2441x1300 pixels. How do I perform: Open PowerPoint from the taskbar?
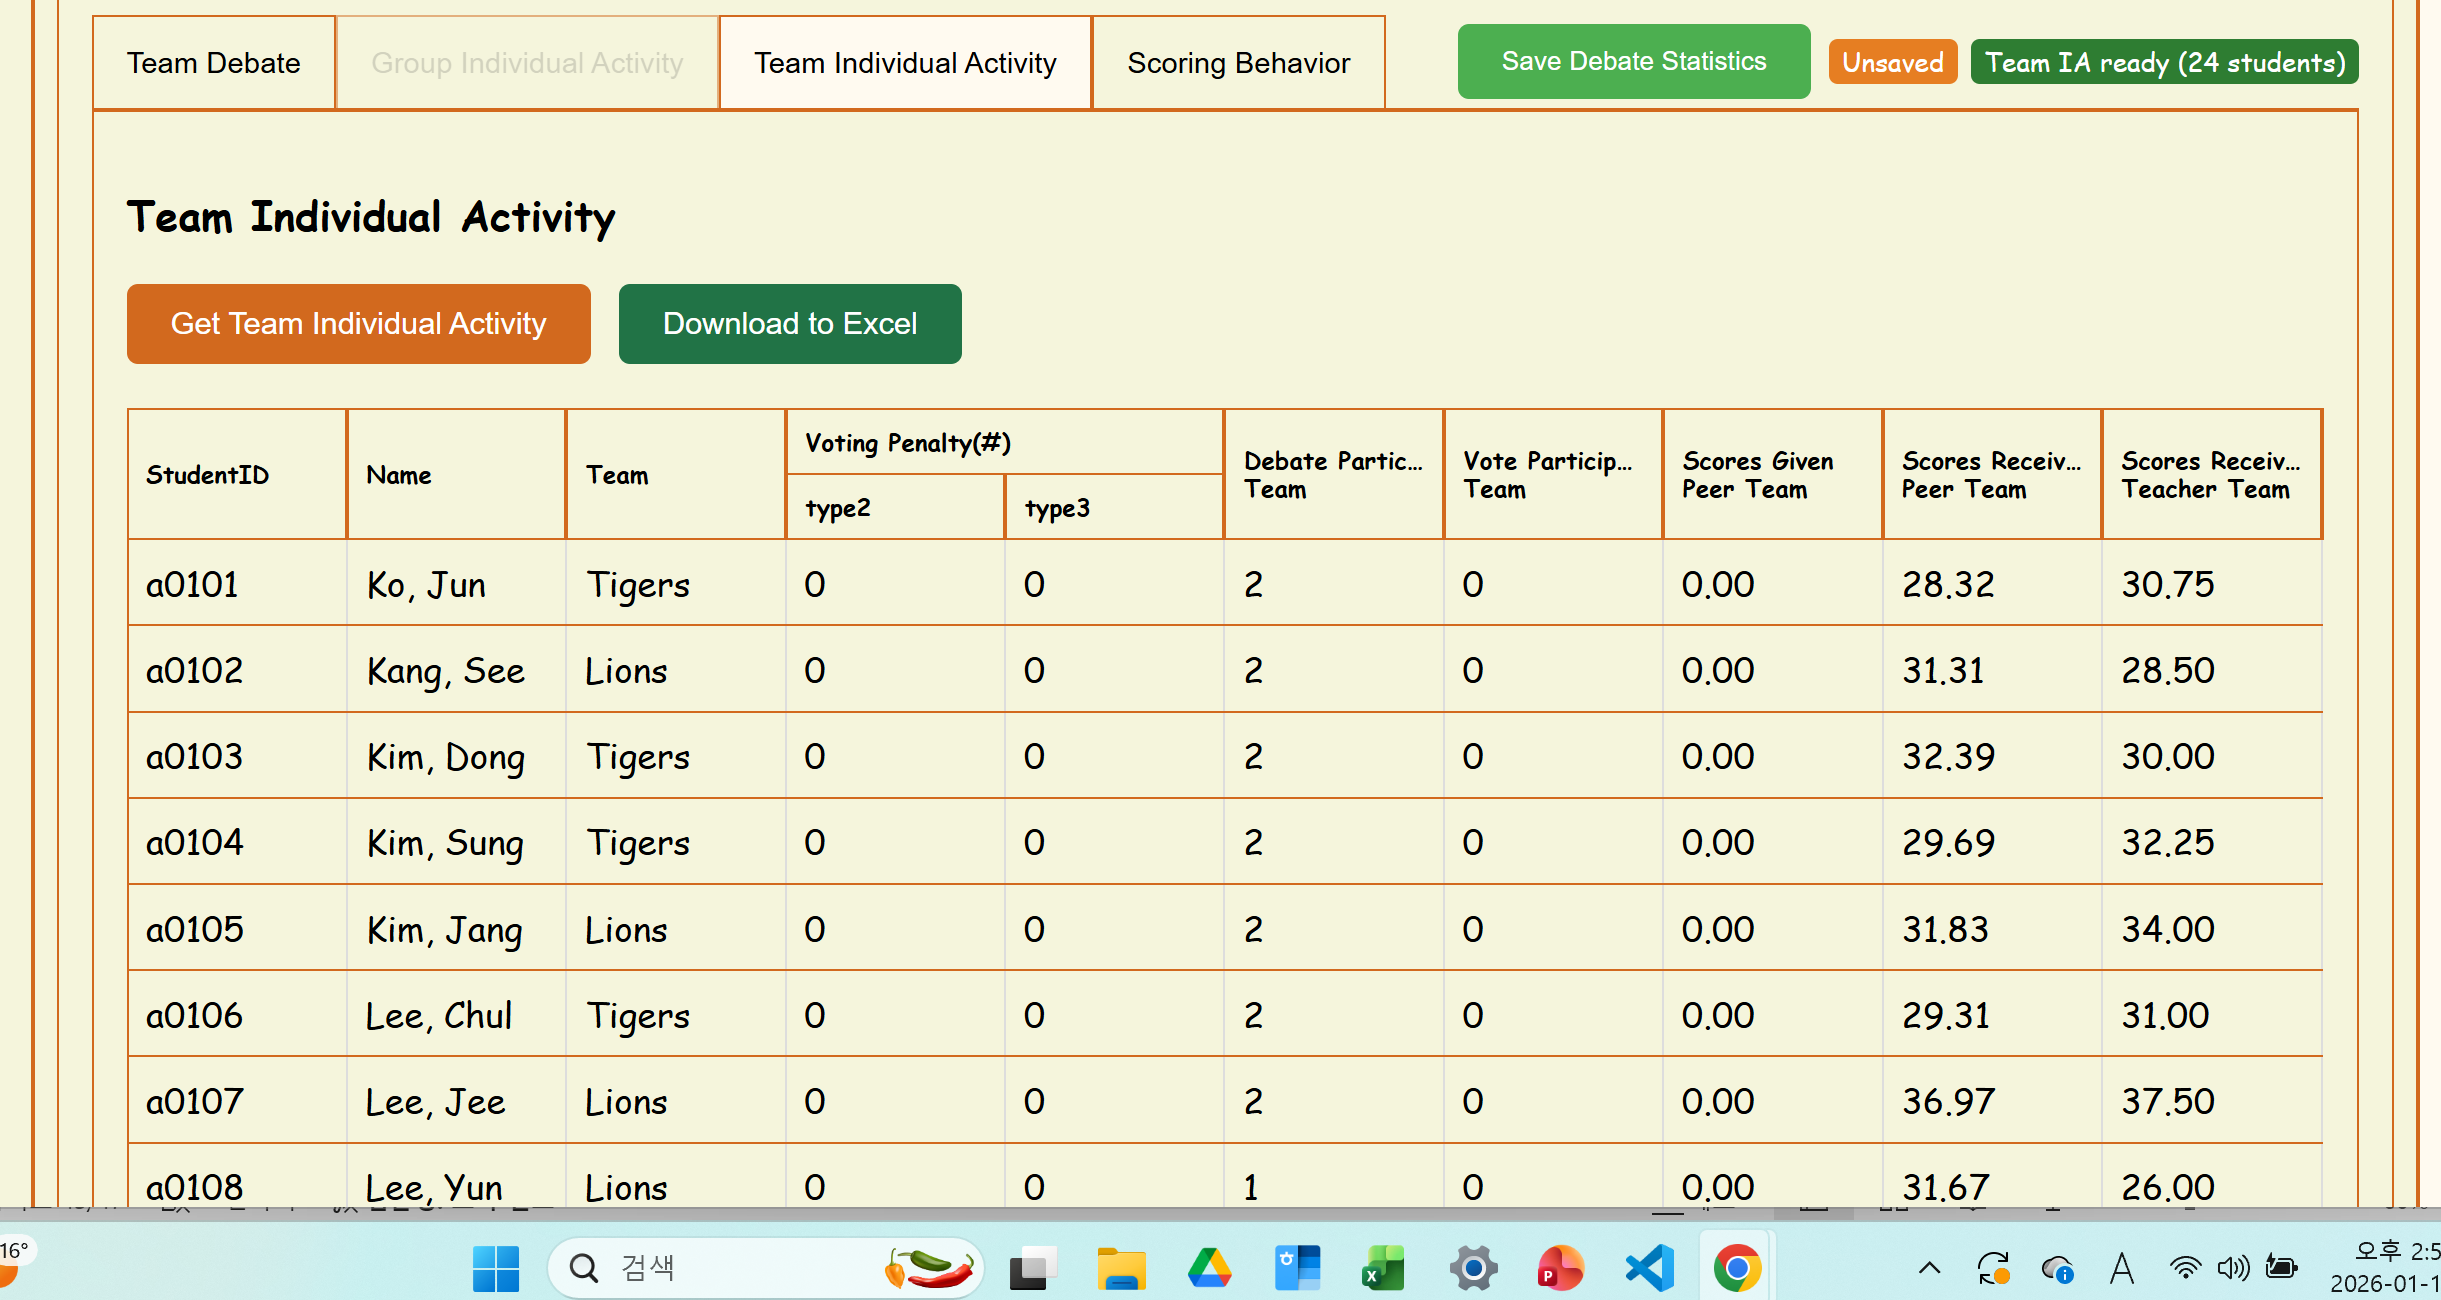coord(1560,1268)
